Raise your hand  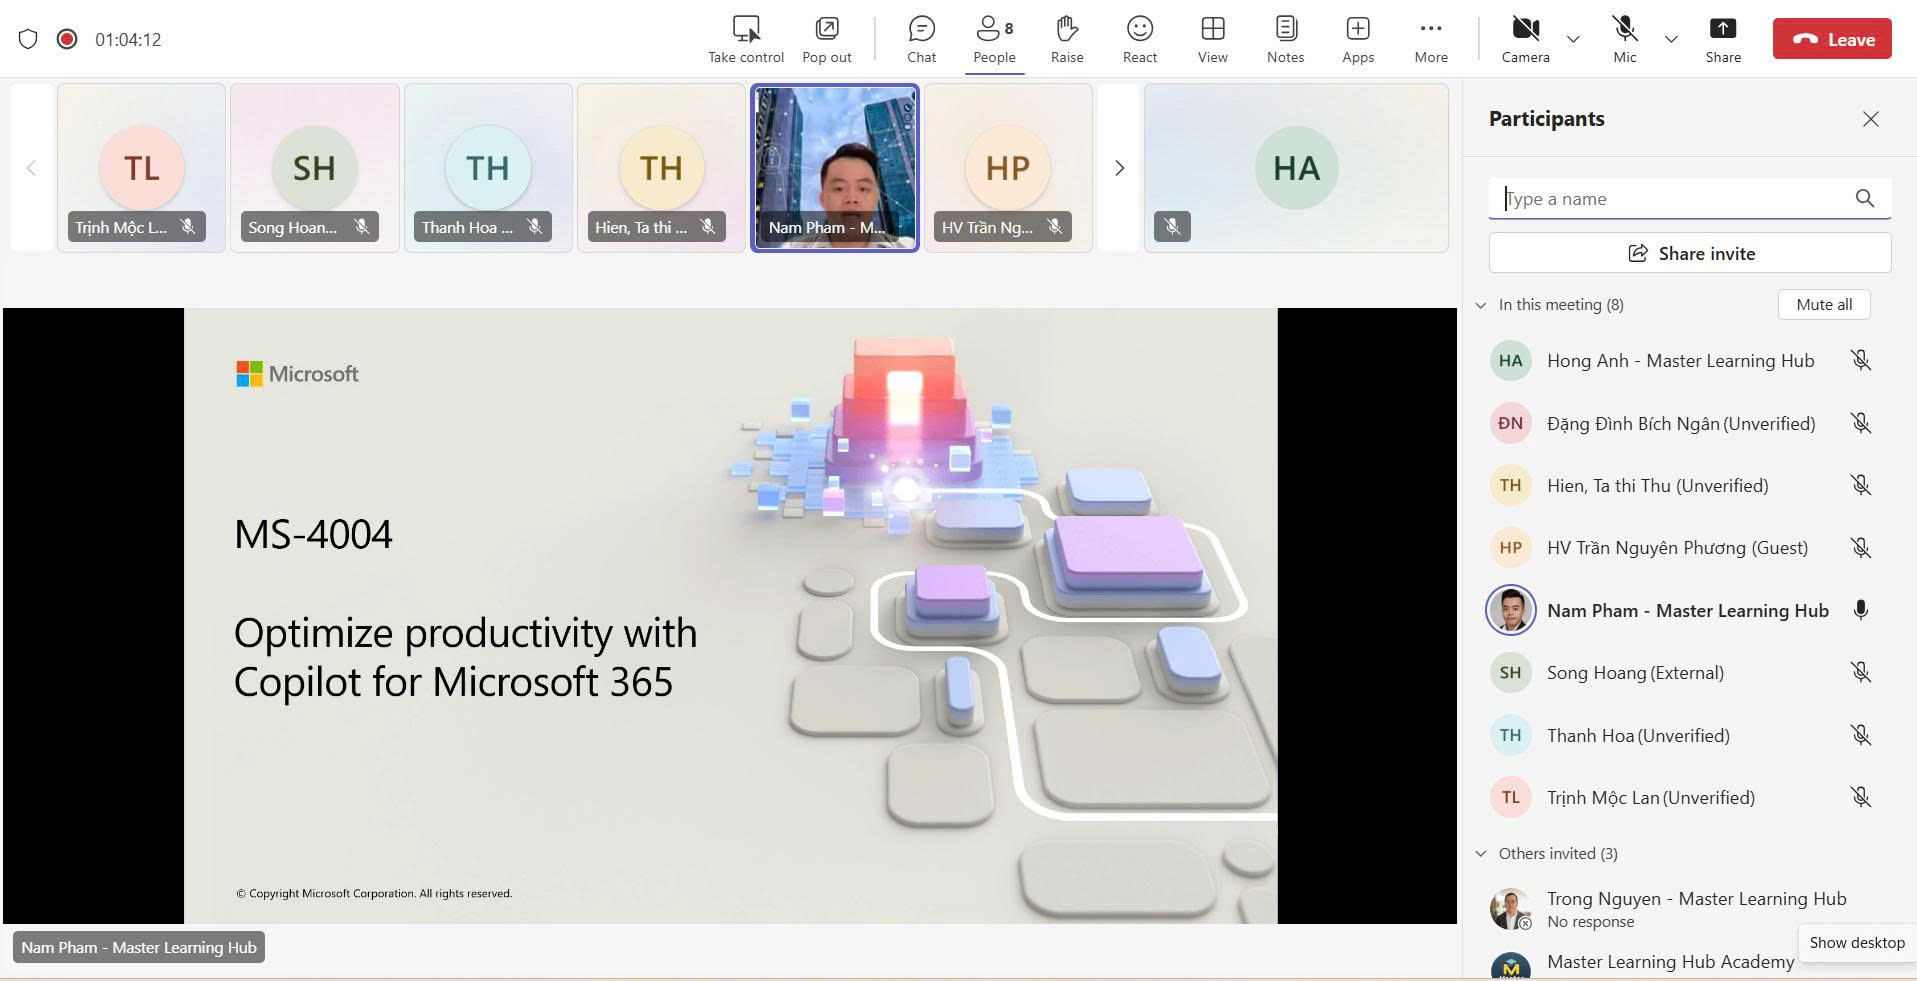[1067, 40]
